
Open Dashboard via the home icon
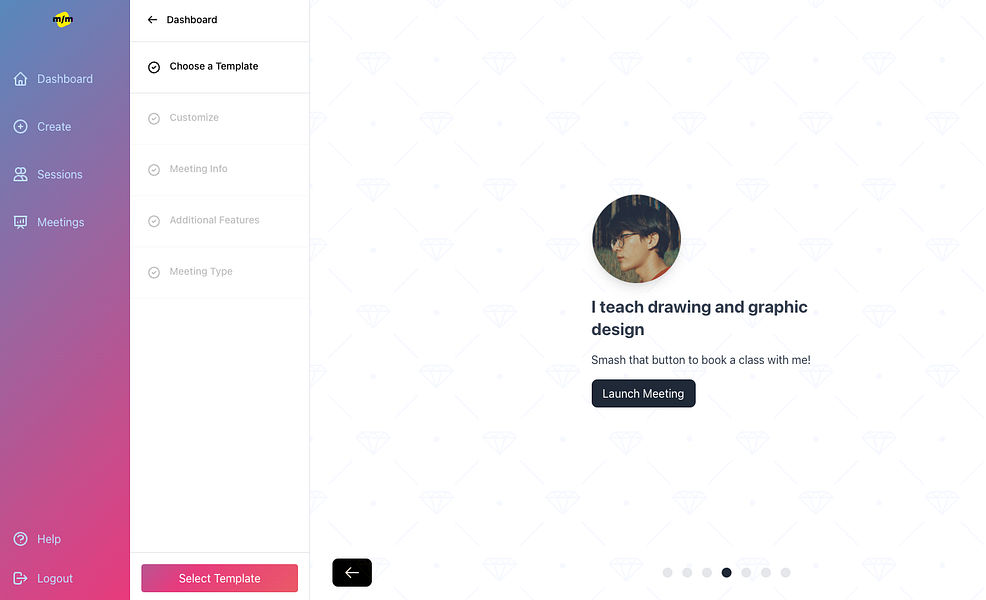point(21,79)
